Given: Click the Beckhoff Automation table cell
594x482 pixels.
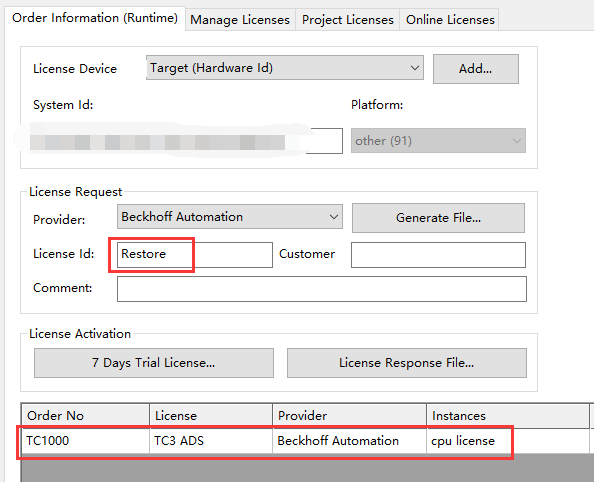Looking at the screenshot, I should tap(349, 441).
